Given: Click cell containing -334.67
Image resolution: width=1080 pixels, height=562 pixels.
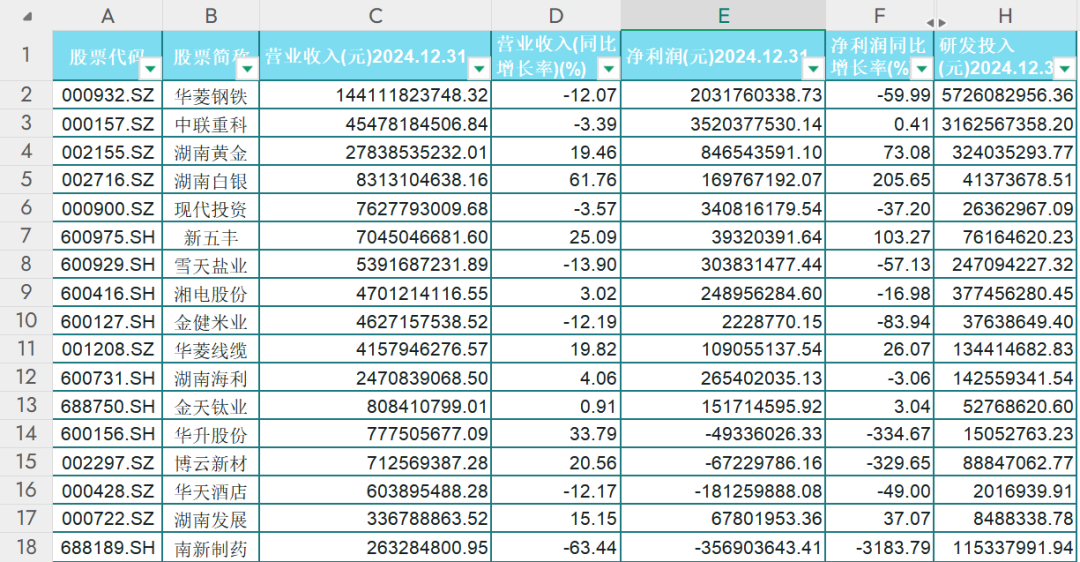Looking at the screenshot, I should [x=880, y=435].
